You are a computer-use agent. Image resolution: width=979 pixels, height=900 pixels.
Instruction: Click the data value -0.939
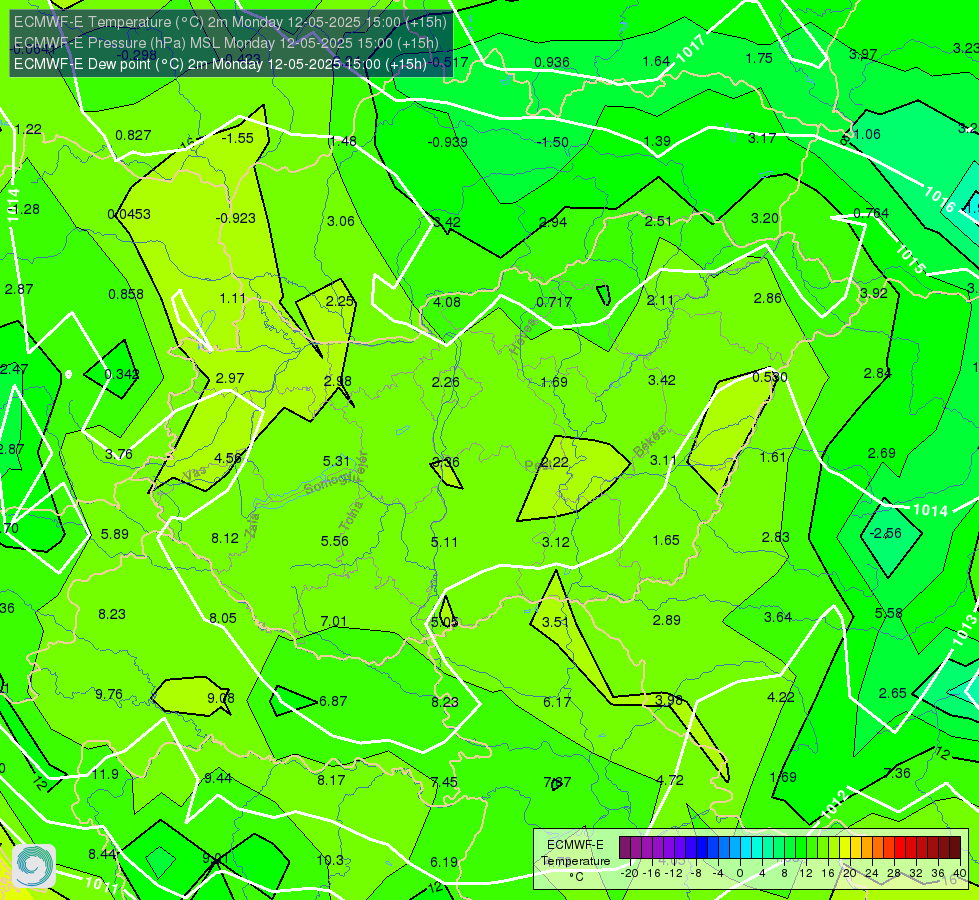[448, 142]
